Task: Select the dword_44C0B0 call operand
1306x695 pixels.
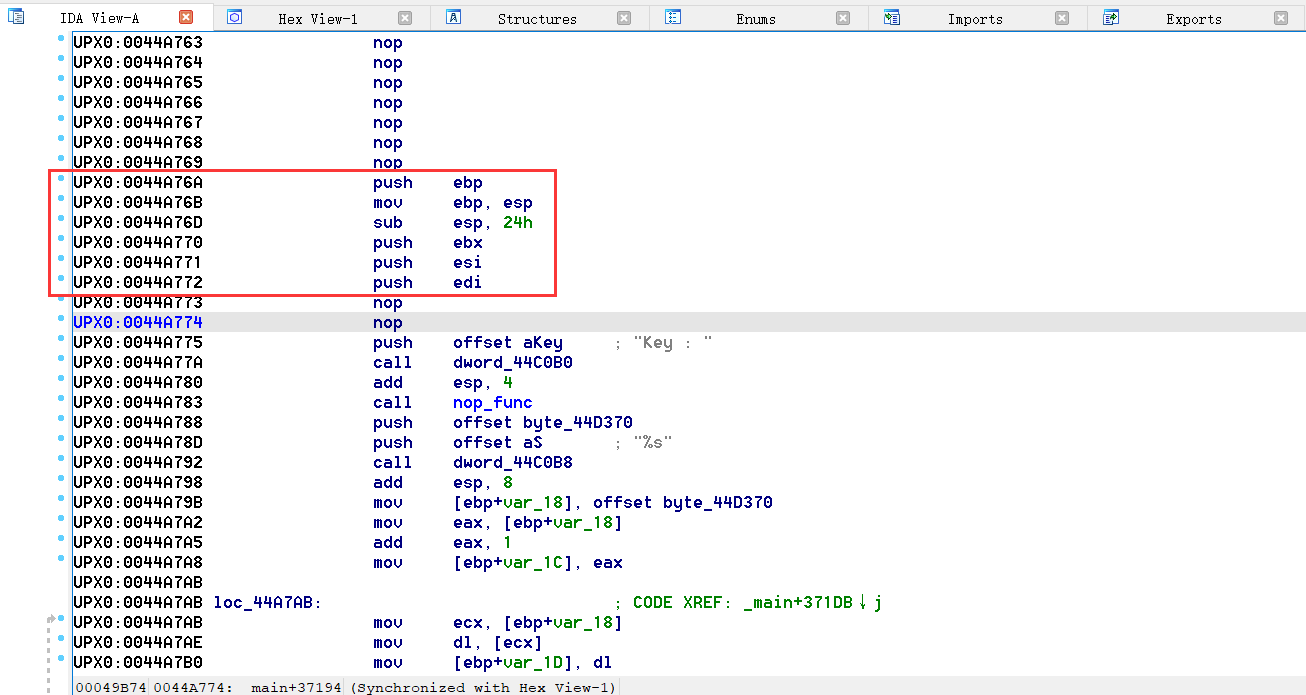Action: pos(512,363)
